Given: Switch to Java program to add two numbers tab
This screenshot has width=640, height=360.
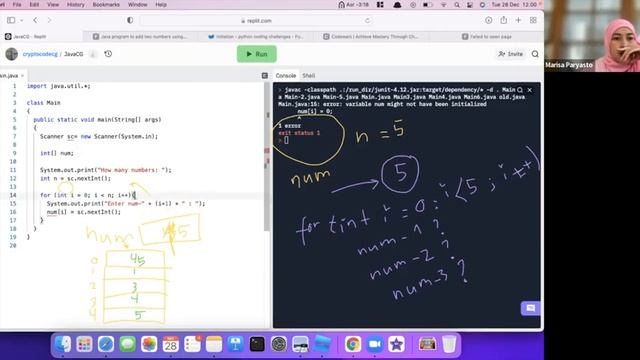Looking at the screenshot, I should (140, 36).
